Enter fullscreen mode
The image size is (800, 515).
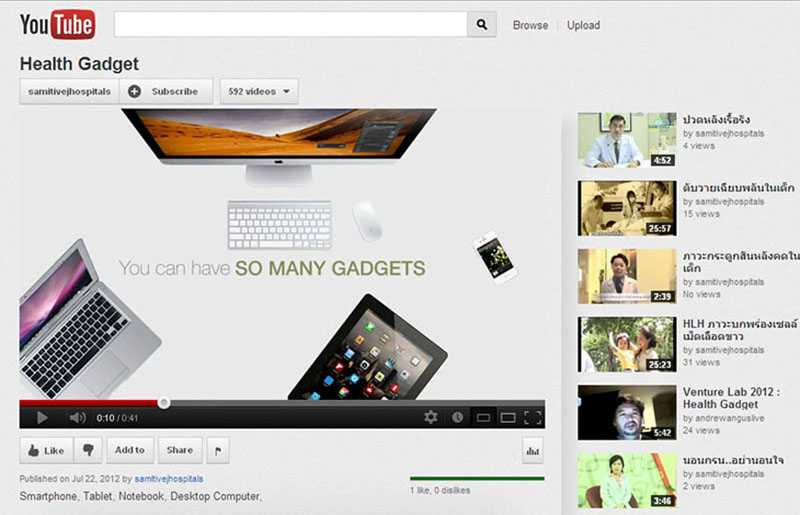[533, 418]
